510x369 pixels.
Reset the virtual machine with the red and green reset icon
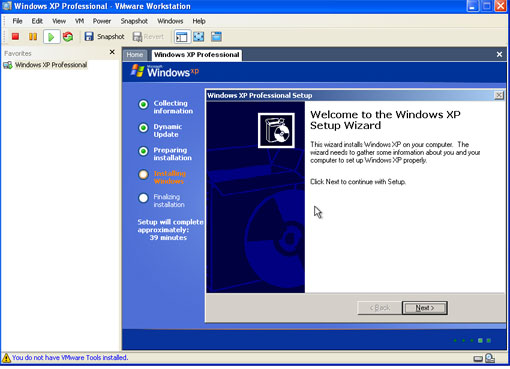[68, 36]
